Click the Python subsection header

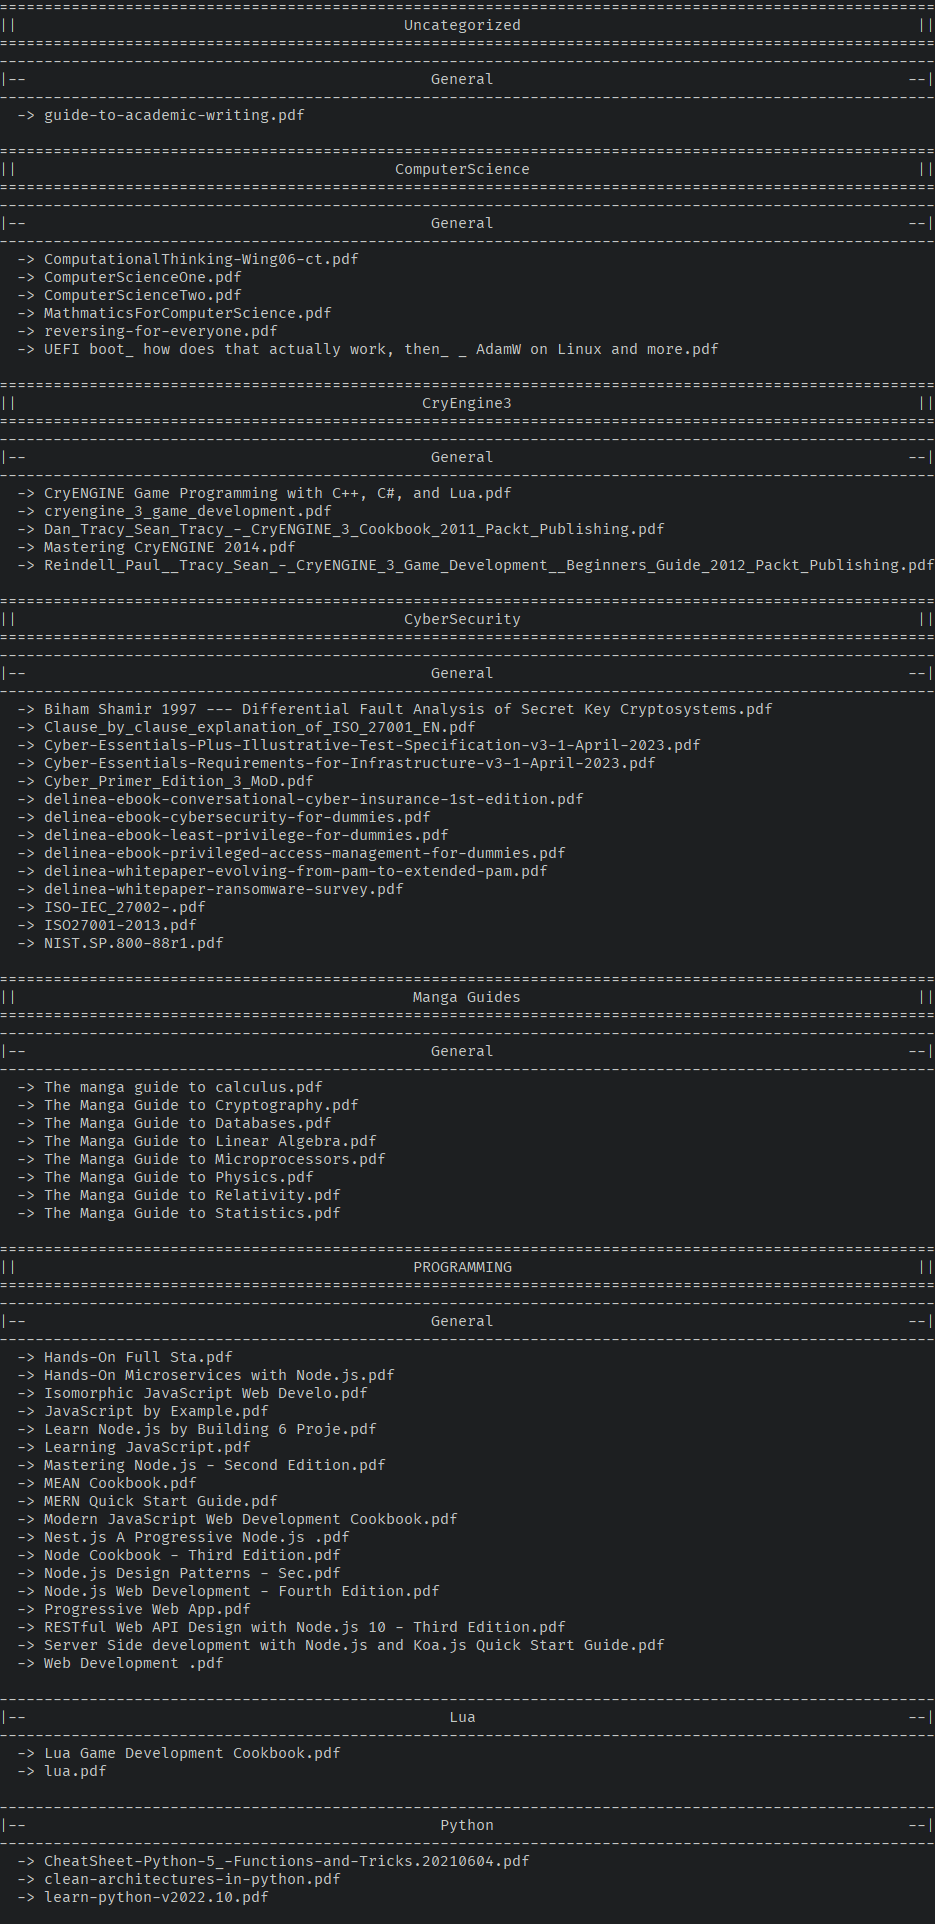pos(467,1825)
